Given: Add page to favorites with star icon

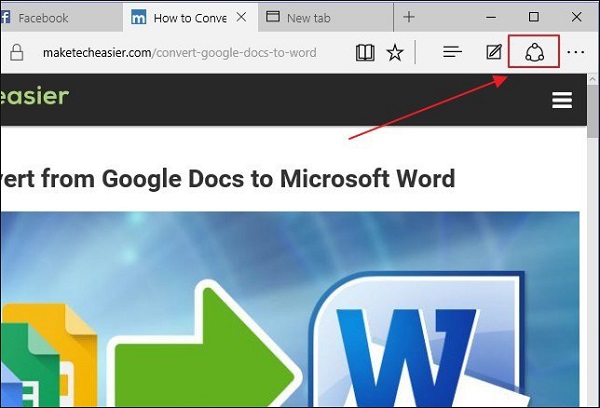Looking at the screenshot, I should click(395, 52).
